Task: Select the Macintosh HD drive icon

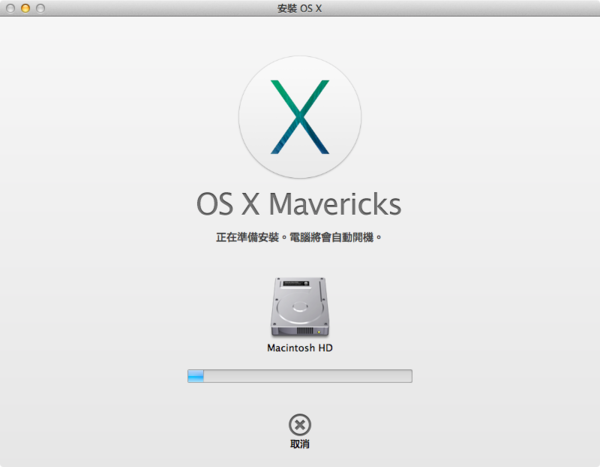Action: (x=300, y=307)
